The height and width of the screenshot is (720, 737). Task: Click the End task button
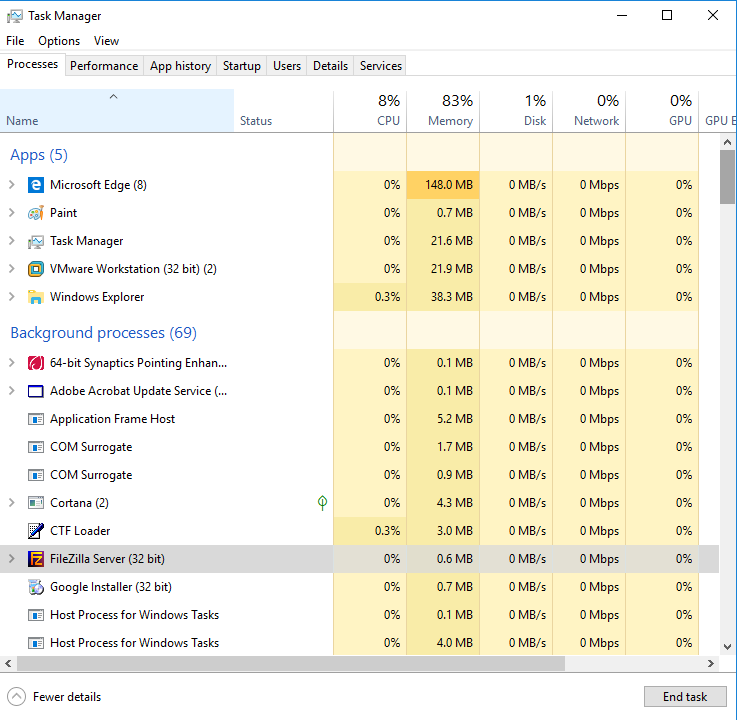click(685, 697)
